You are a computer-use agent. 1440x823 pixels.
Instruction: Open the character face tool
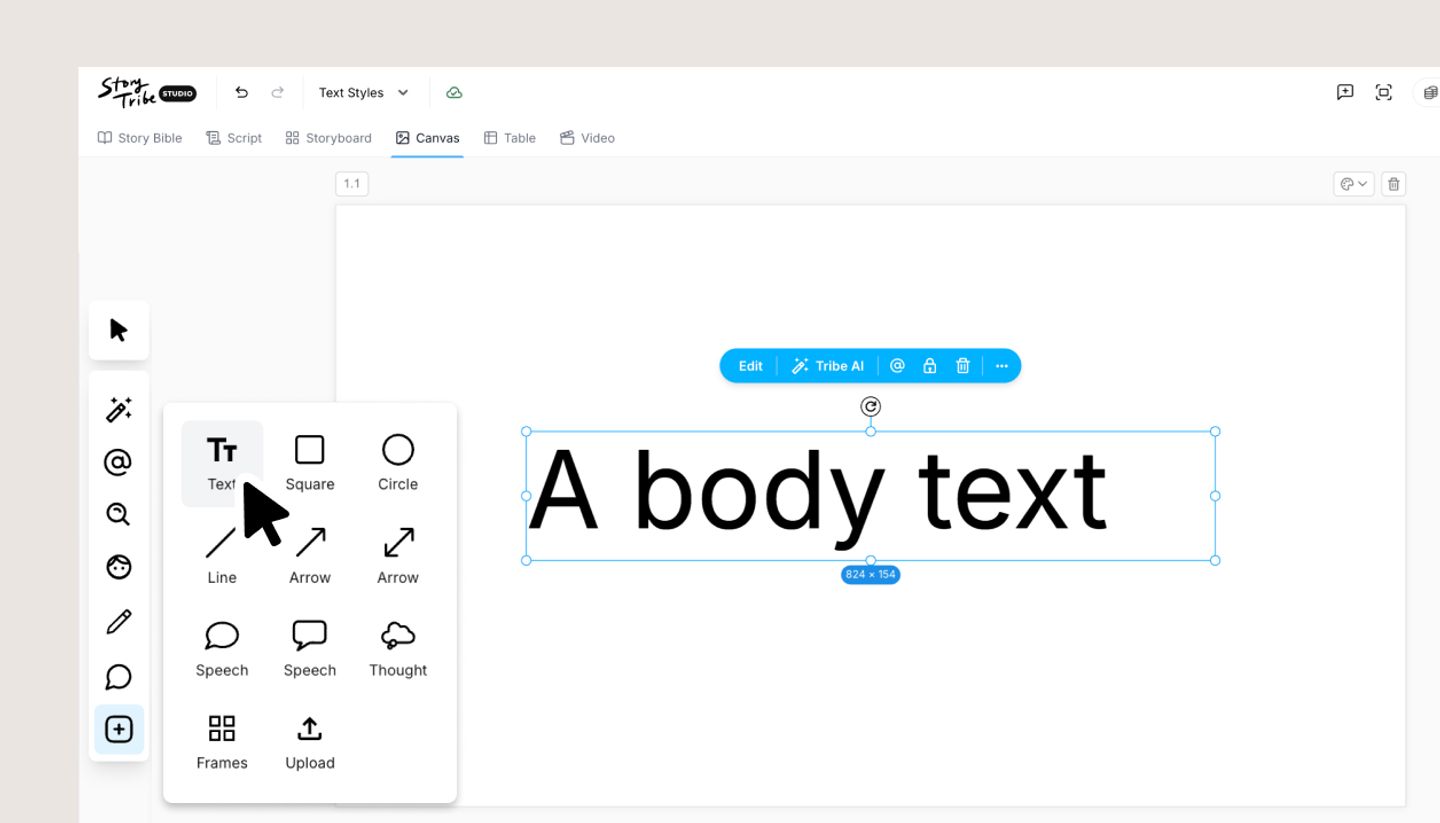(x=118, y=567)
